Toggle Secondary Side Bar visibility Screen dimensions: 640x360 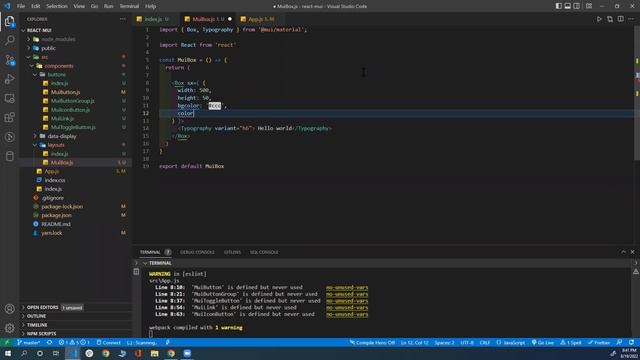[576, 6]
